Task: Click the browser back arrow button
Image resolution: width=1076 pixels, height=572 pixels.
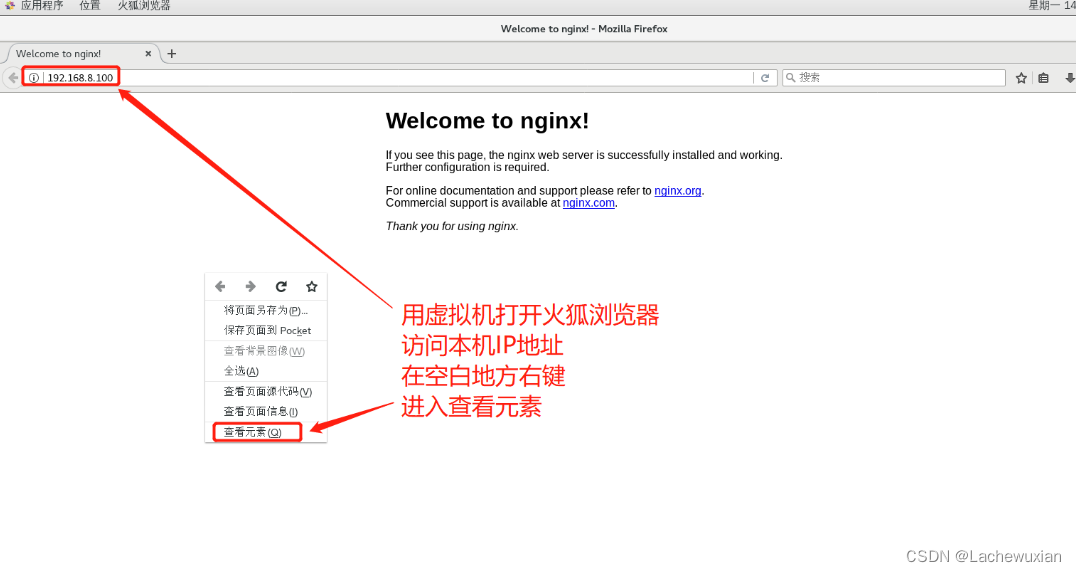Action: pyautogui.click(x=13, y=78)
